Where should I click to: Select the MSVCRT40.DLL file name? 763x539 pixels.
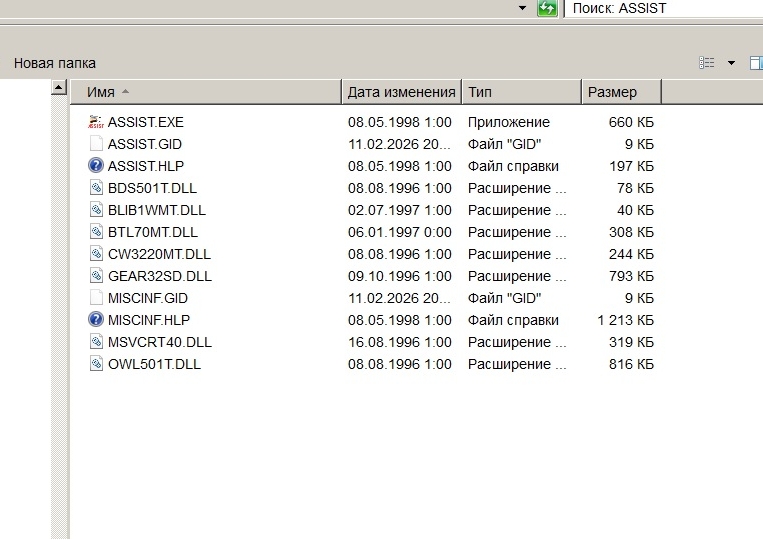(x=159, y=342)
